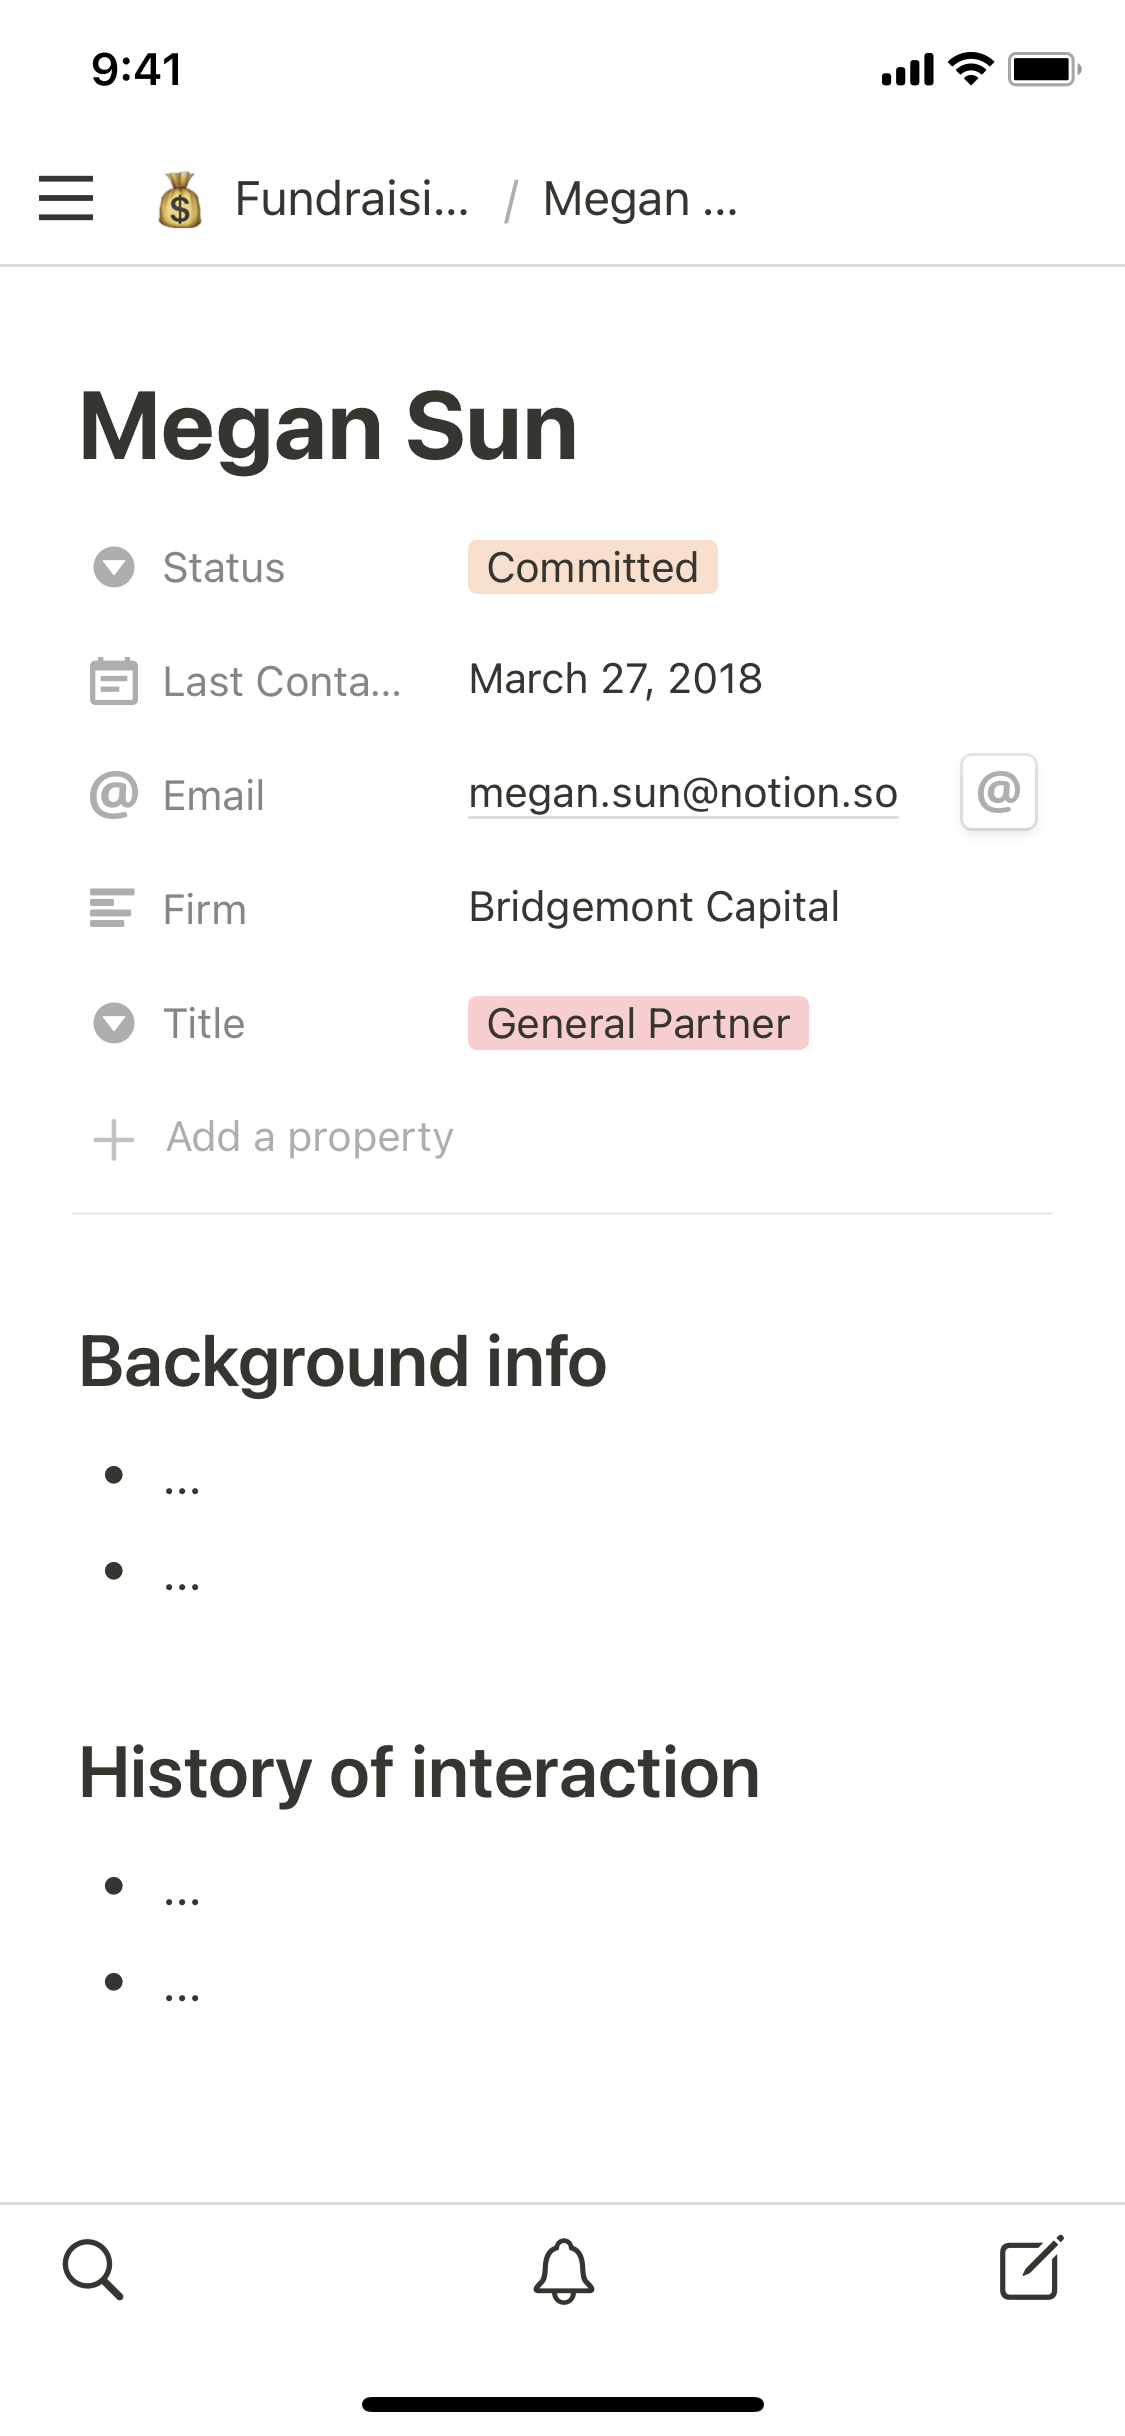
Task: Go to Fundraising breadcrumb
Action: point(351,199)
